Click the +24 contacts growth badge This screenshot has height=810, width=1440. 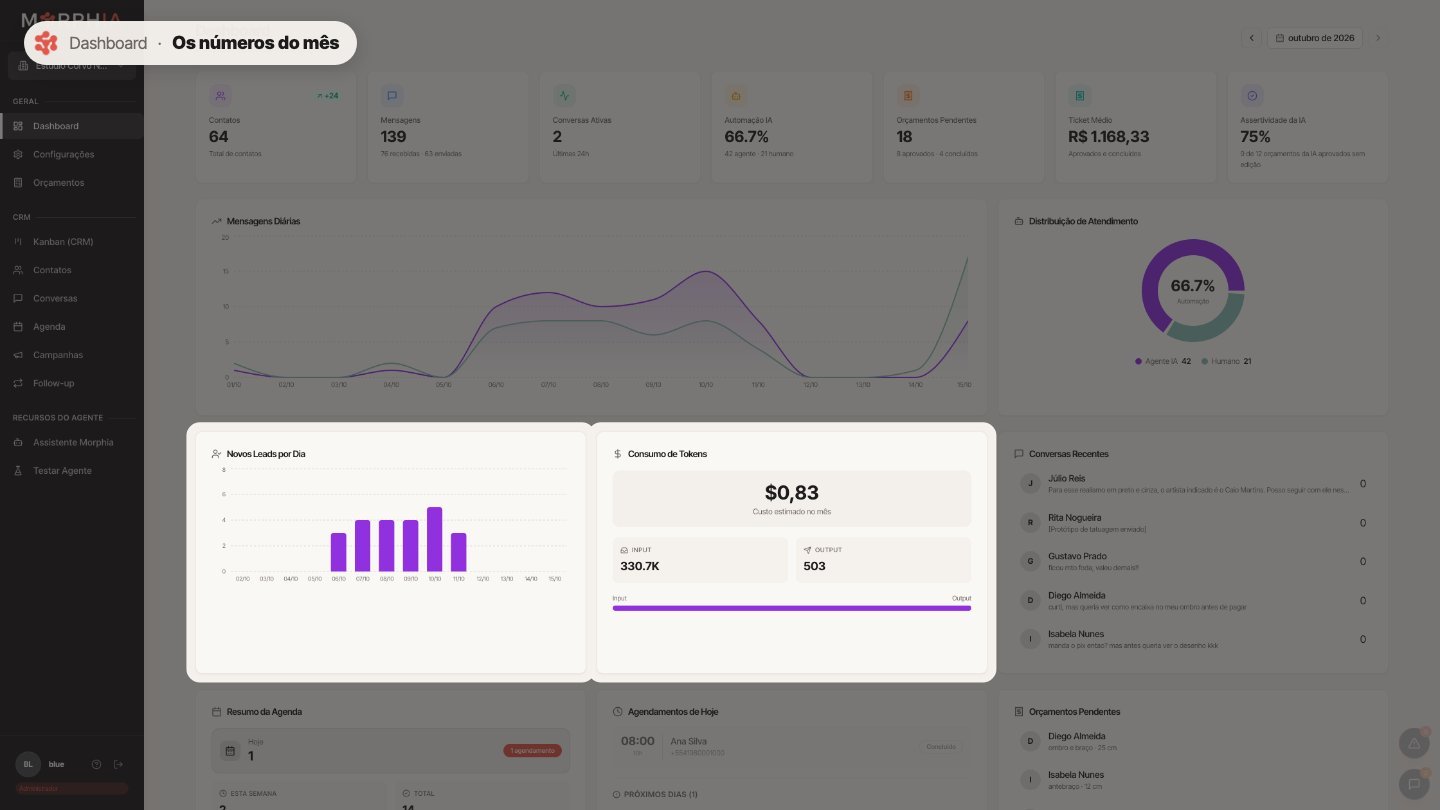(x=327, y=96)
